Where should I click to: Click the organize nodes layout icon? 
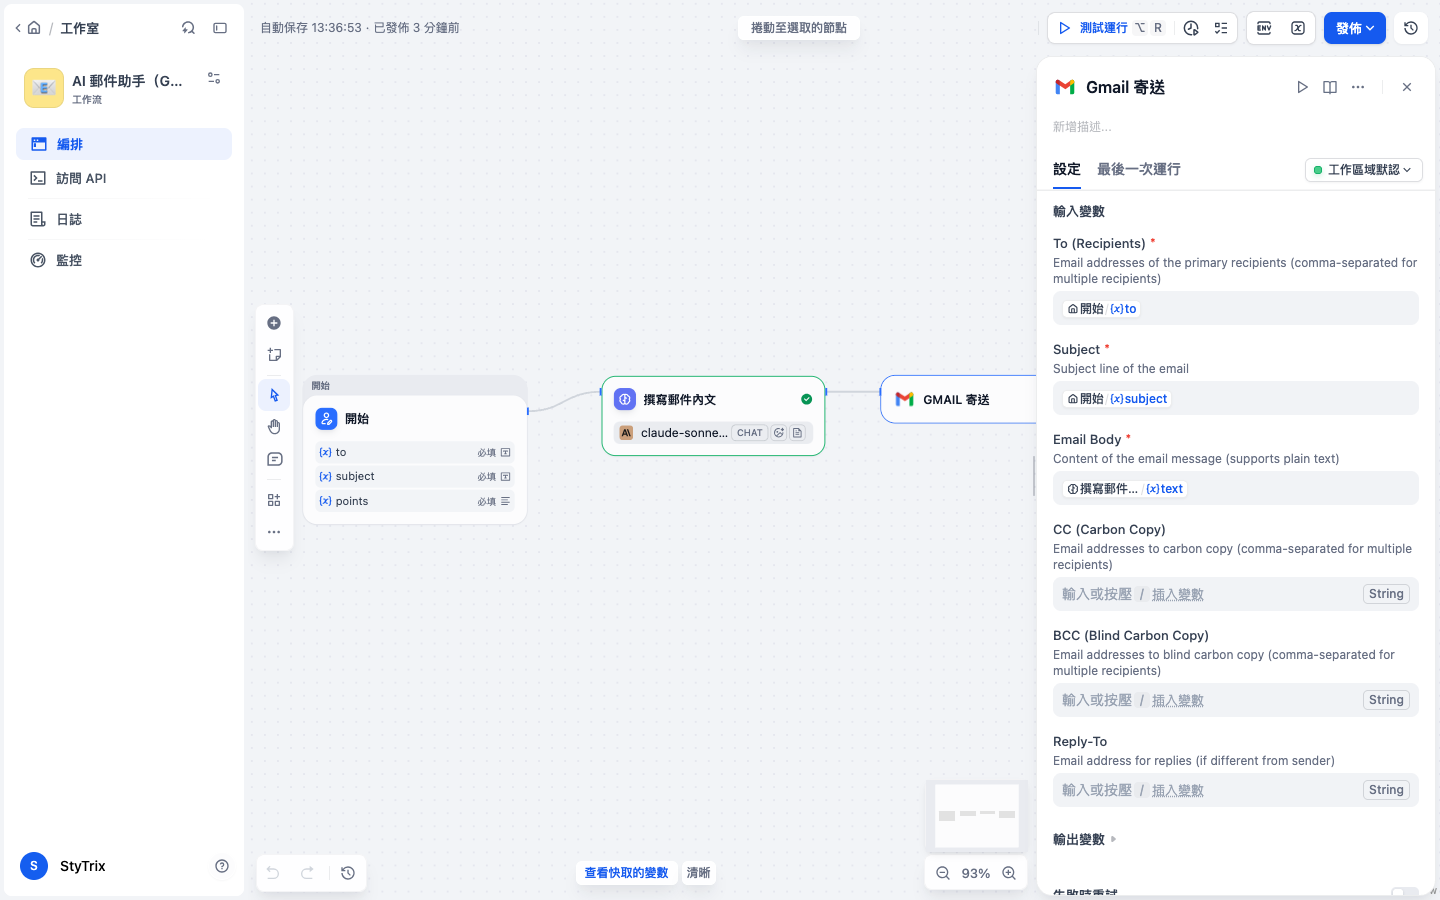(x=274, y=500)
